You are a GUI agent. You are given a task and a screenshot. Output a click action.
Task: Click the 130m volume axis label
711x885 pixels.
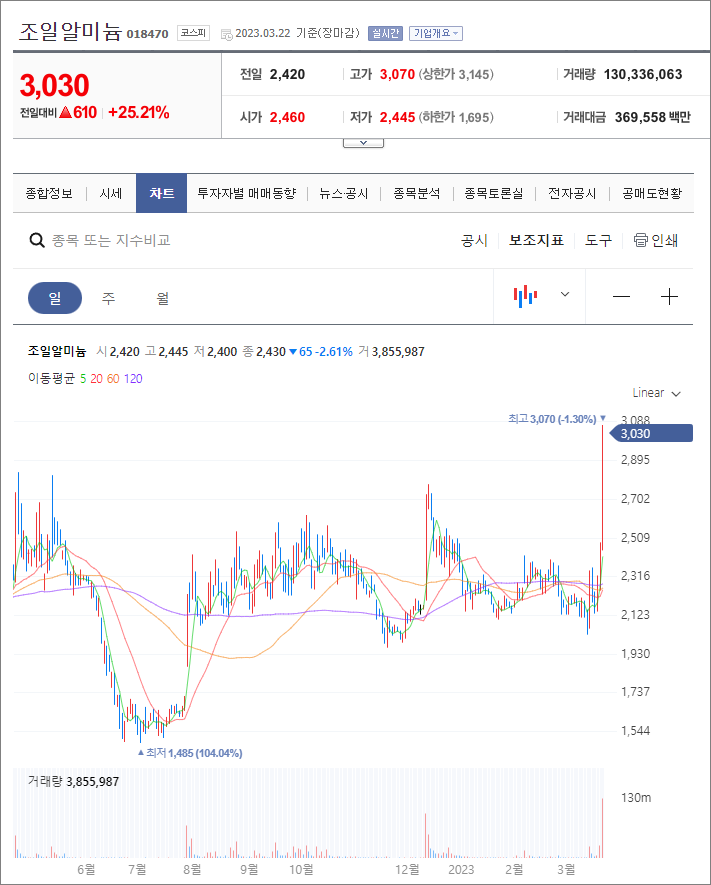[x=636, y=798]
